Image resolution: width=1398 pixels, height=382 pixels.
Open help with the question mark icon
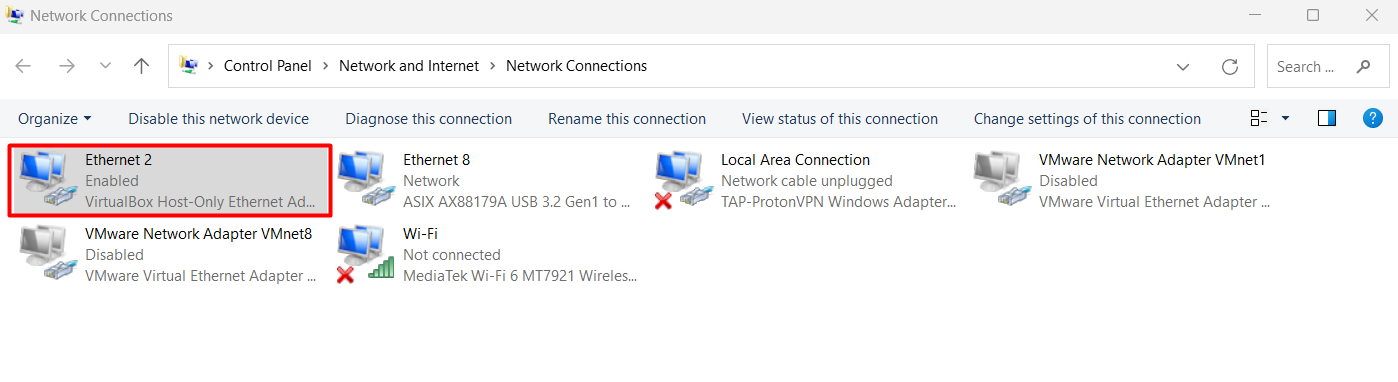click(1373, 118)
